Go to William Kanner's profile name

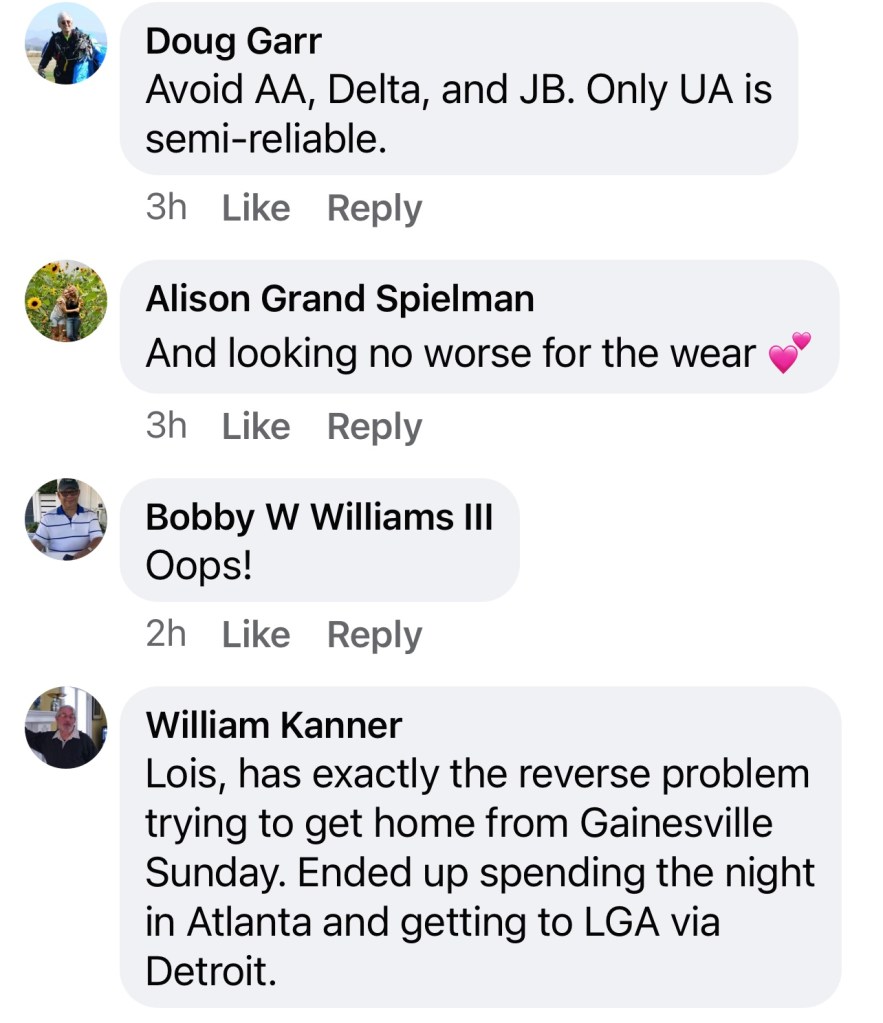(274, 724)
